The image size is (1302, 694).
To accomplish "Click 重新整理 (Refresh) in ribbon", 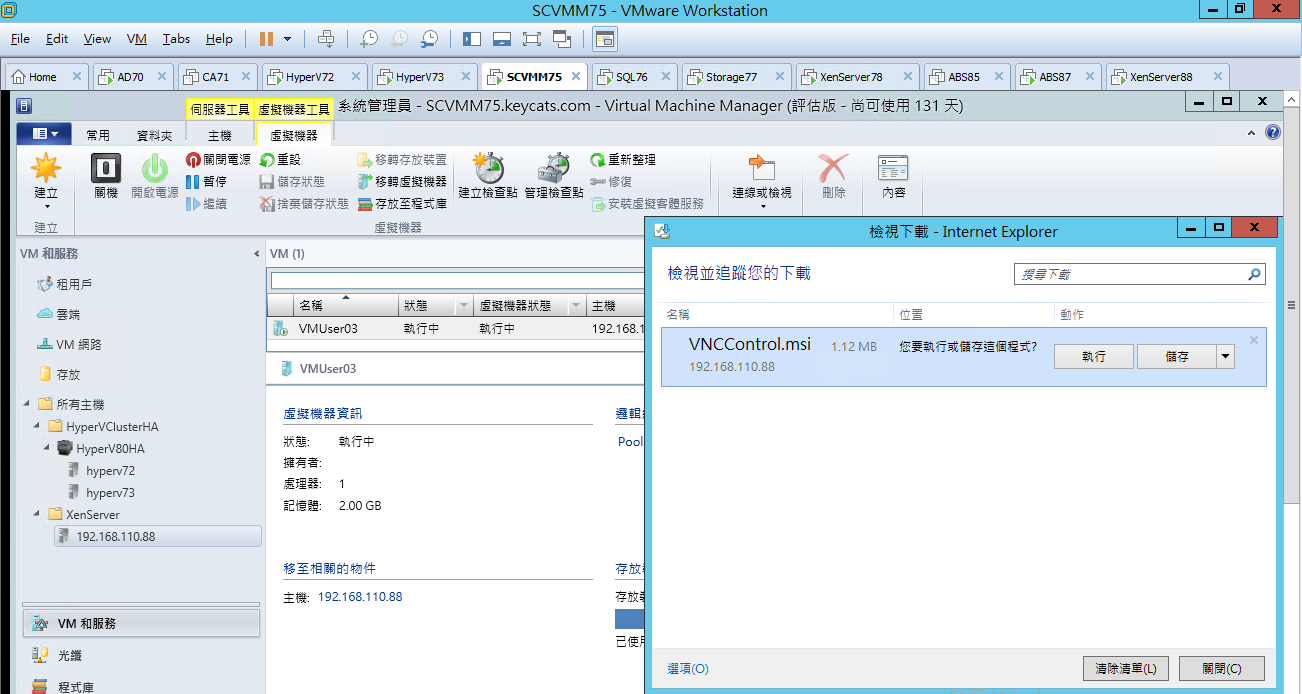I will tap(623, 160).
